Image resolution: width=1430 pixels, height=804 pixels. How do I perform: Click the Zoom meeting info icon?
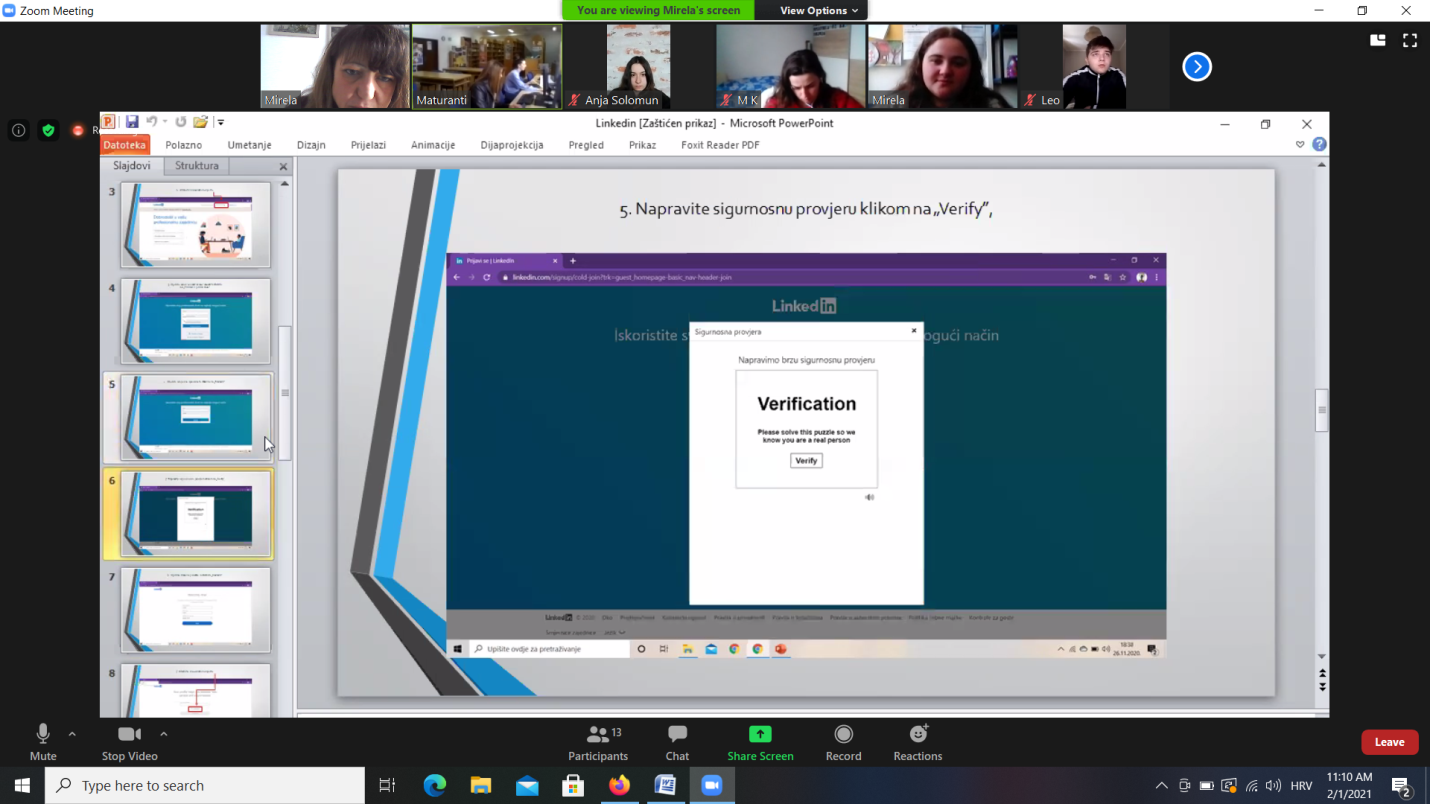pos(18,130)
